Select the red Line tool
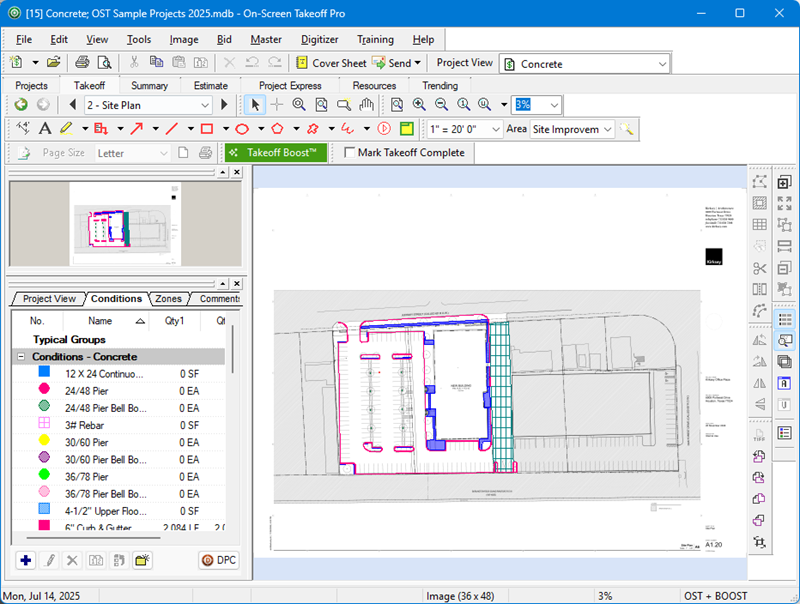 [x=172, y=129]
